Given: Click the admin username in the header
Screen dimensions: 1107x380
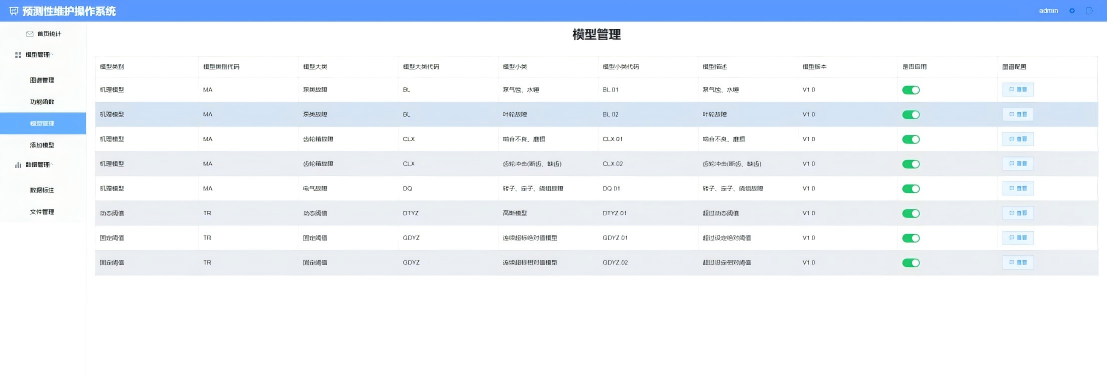Looking at the screenshot, I should pos(1048,11).
